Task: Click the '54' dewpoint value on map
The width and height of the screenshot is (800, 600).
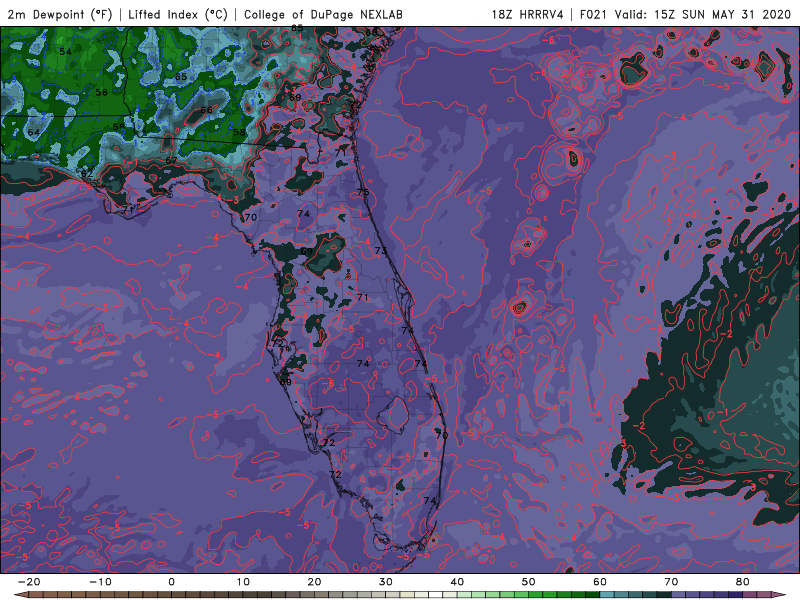Action: pyautogui.click(x=65, y=52)
